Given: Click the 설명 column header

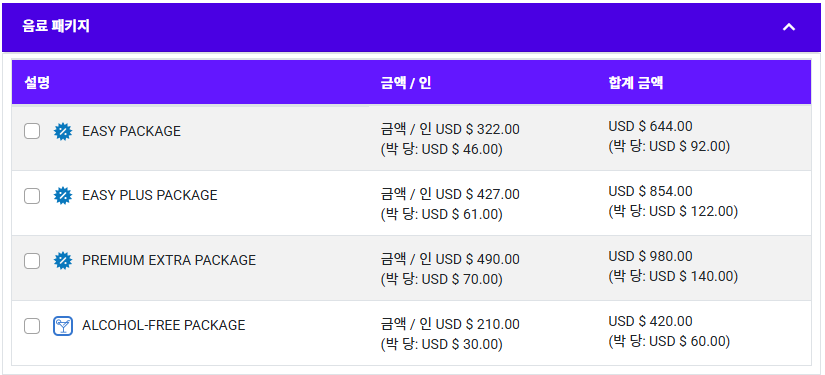Looking at the screenshot, I should (37, 83).
